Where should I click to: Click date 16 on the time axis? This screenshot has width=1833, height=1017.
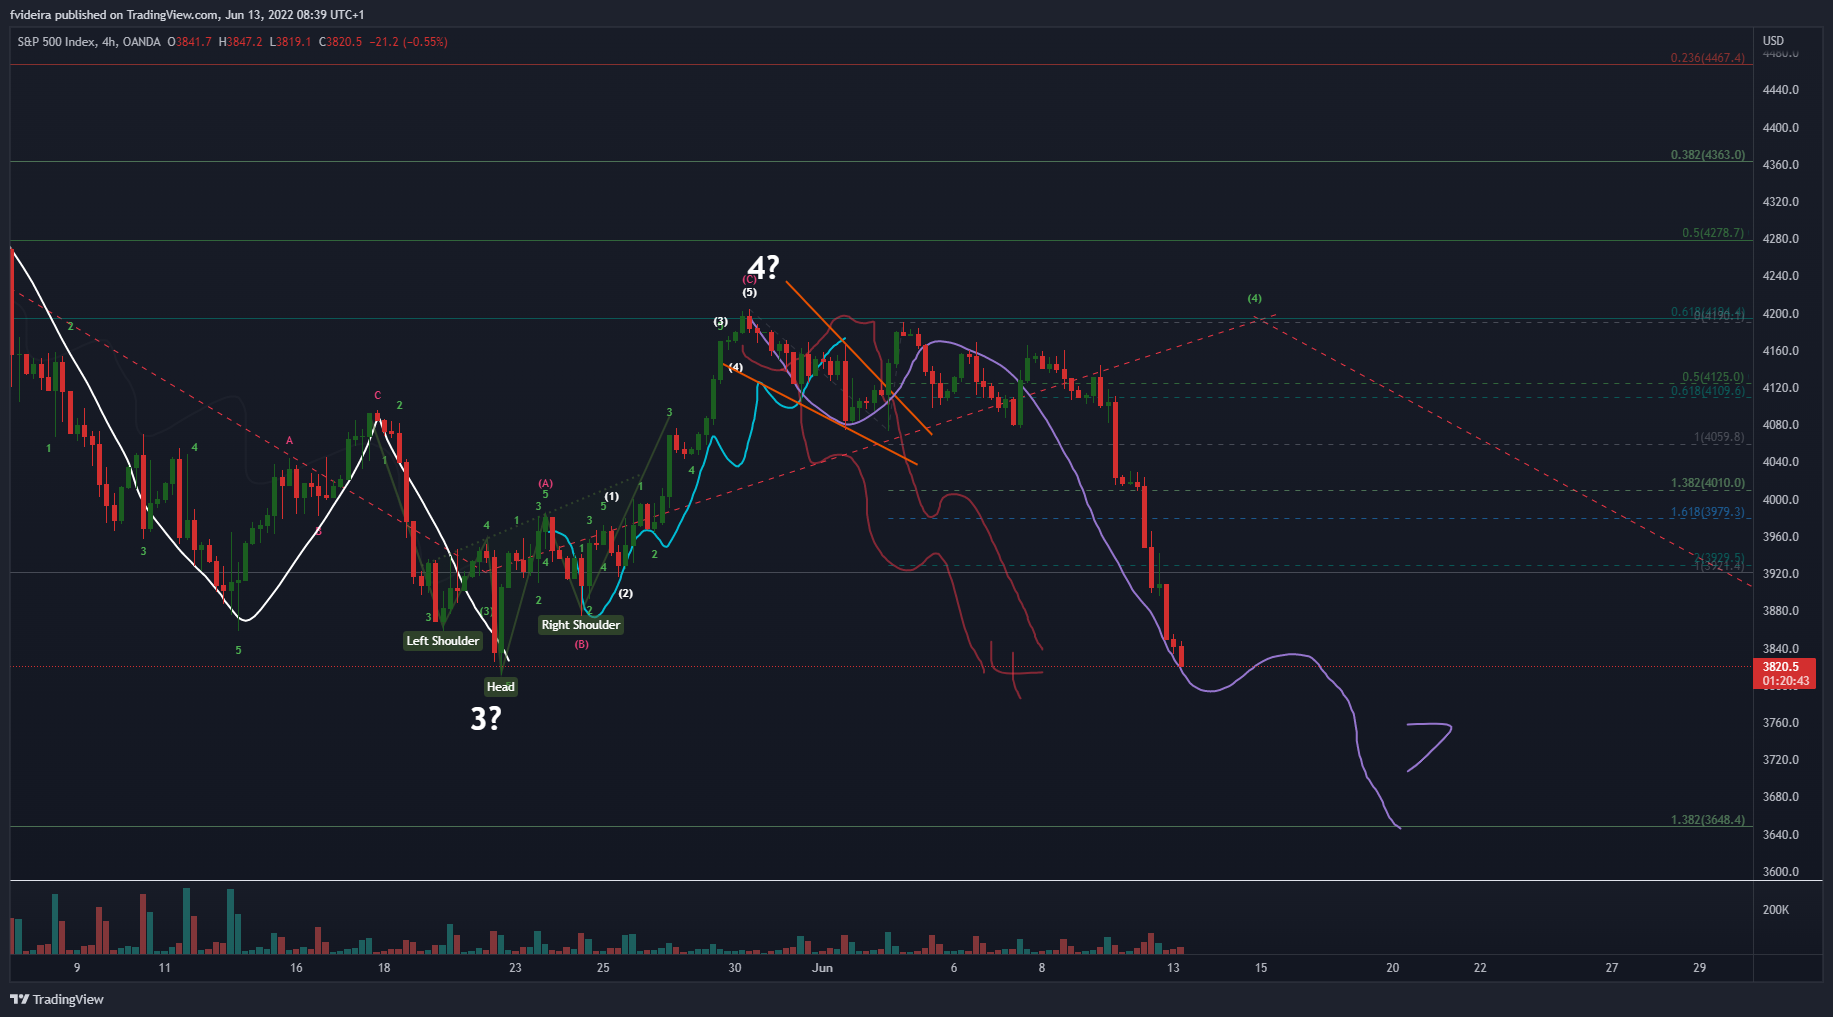point(296,968)
